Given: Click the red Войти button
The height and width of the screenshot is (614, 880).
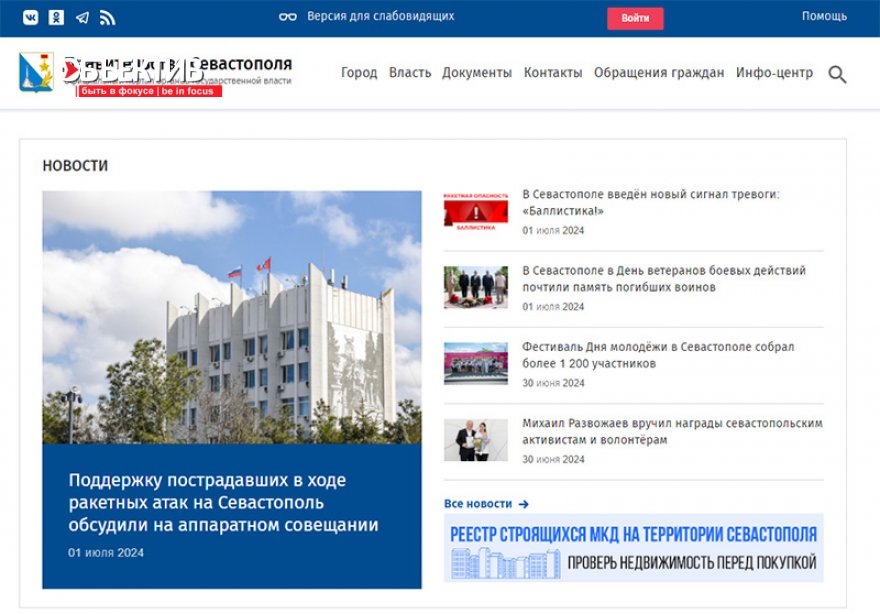Looking at the screenshot, I should (635, 18).
